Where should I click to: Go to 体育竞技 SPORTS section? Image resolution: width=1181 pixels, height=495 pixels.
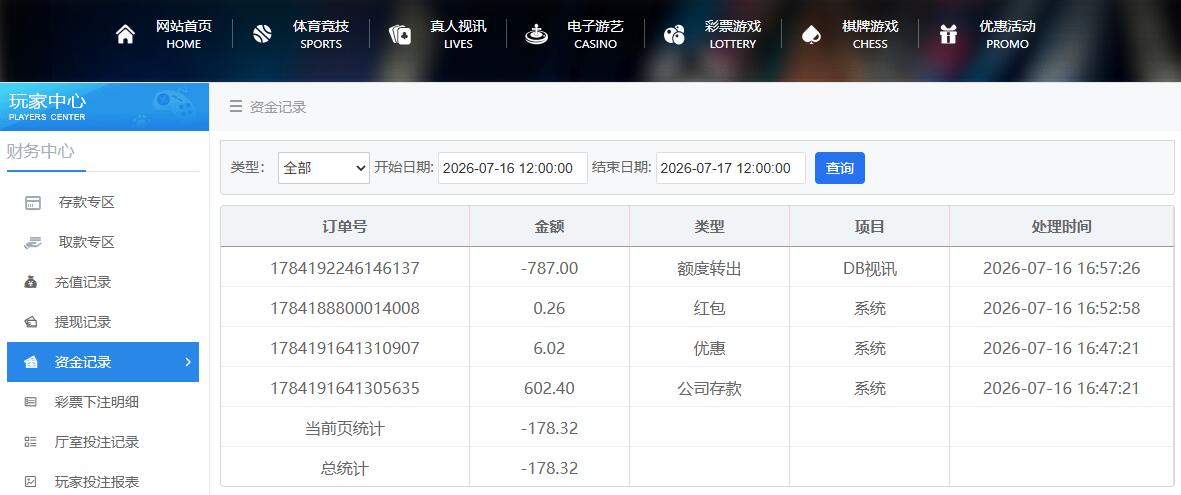pyautogui.click(x=321, y=35)
